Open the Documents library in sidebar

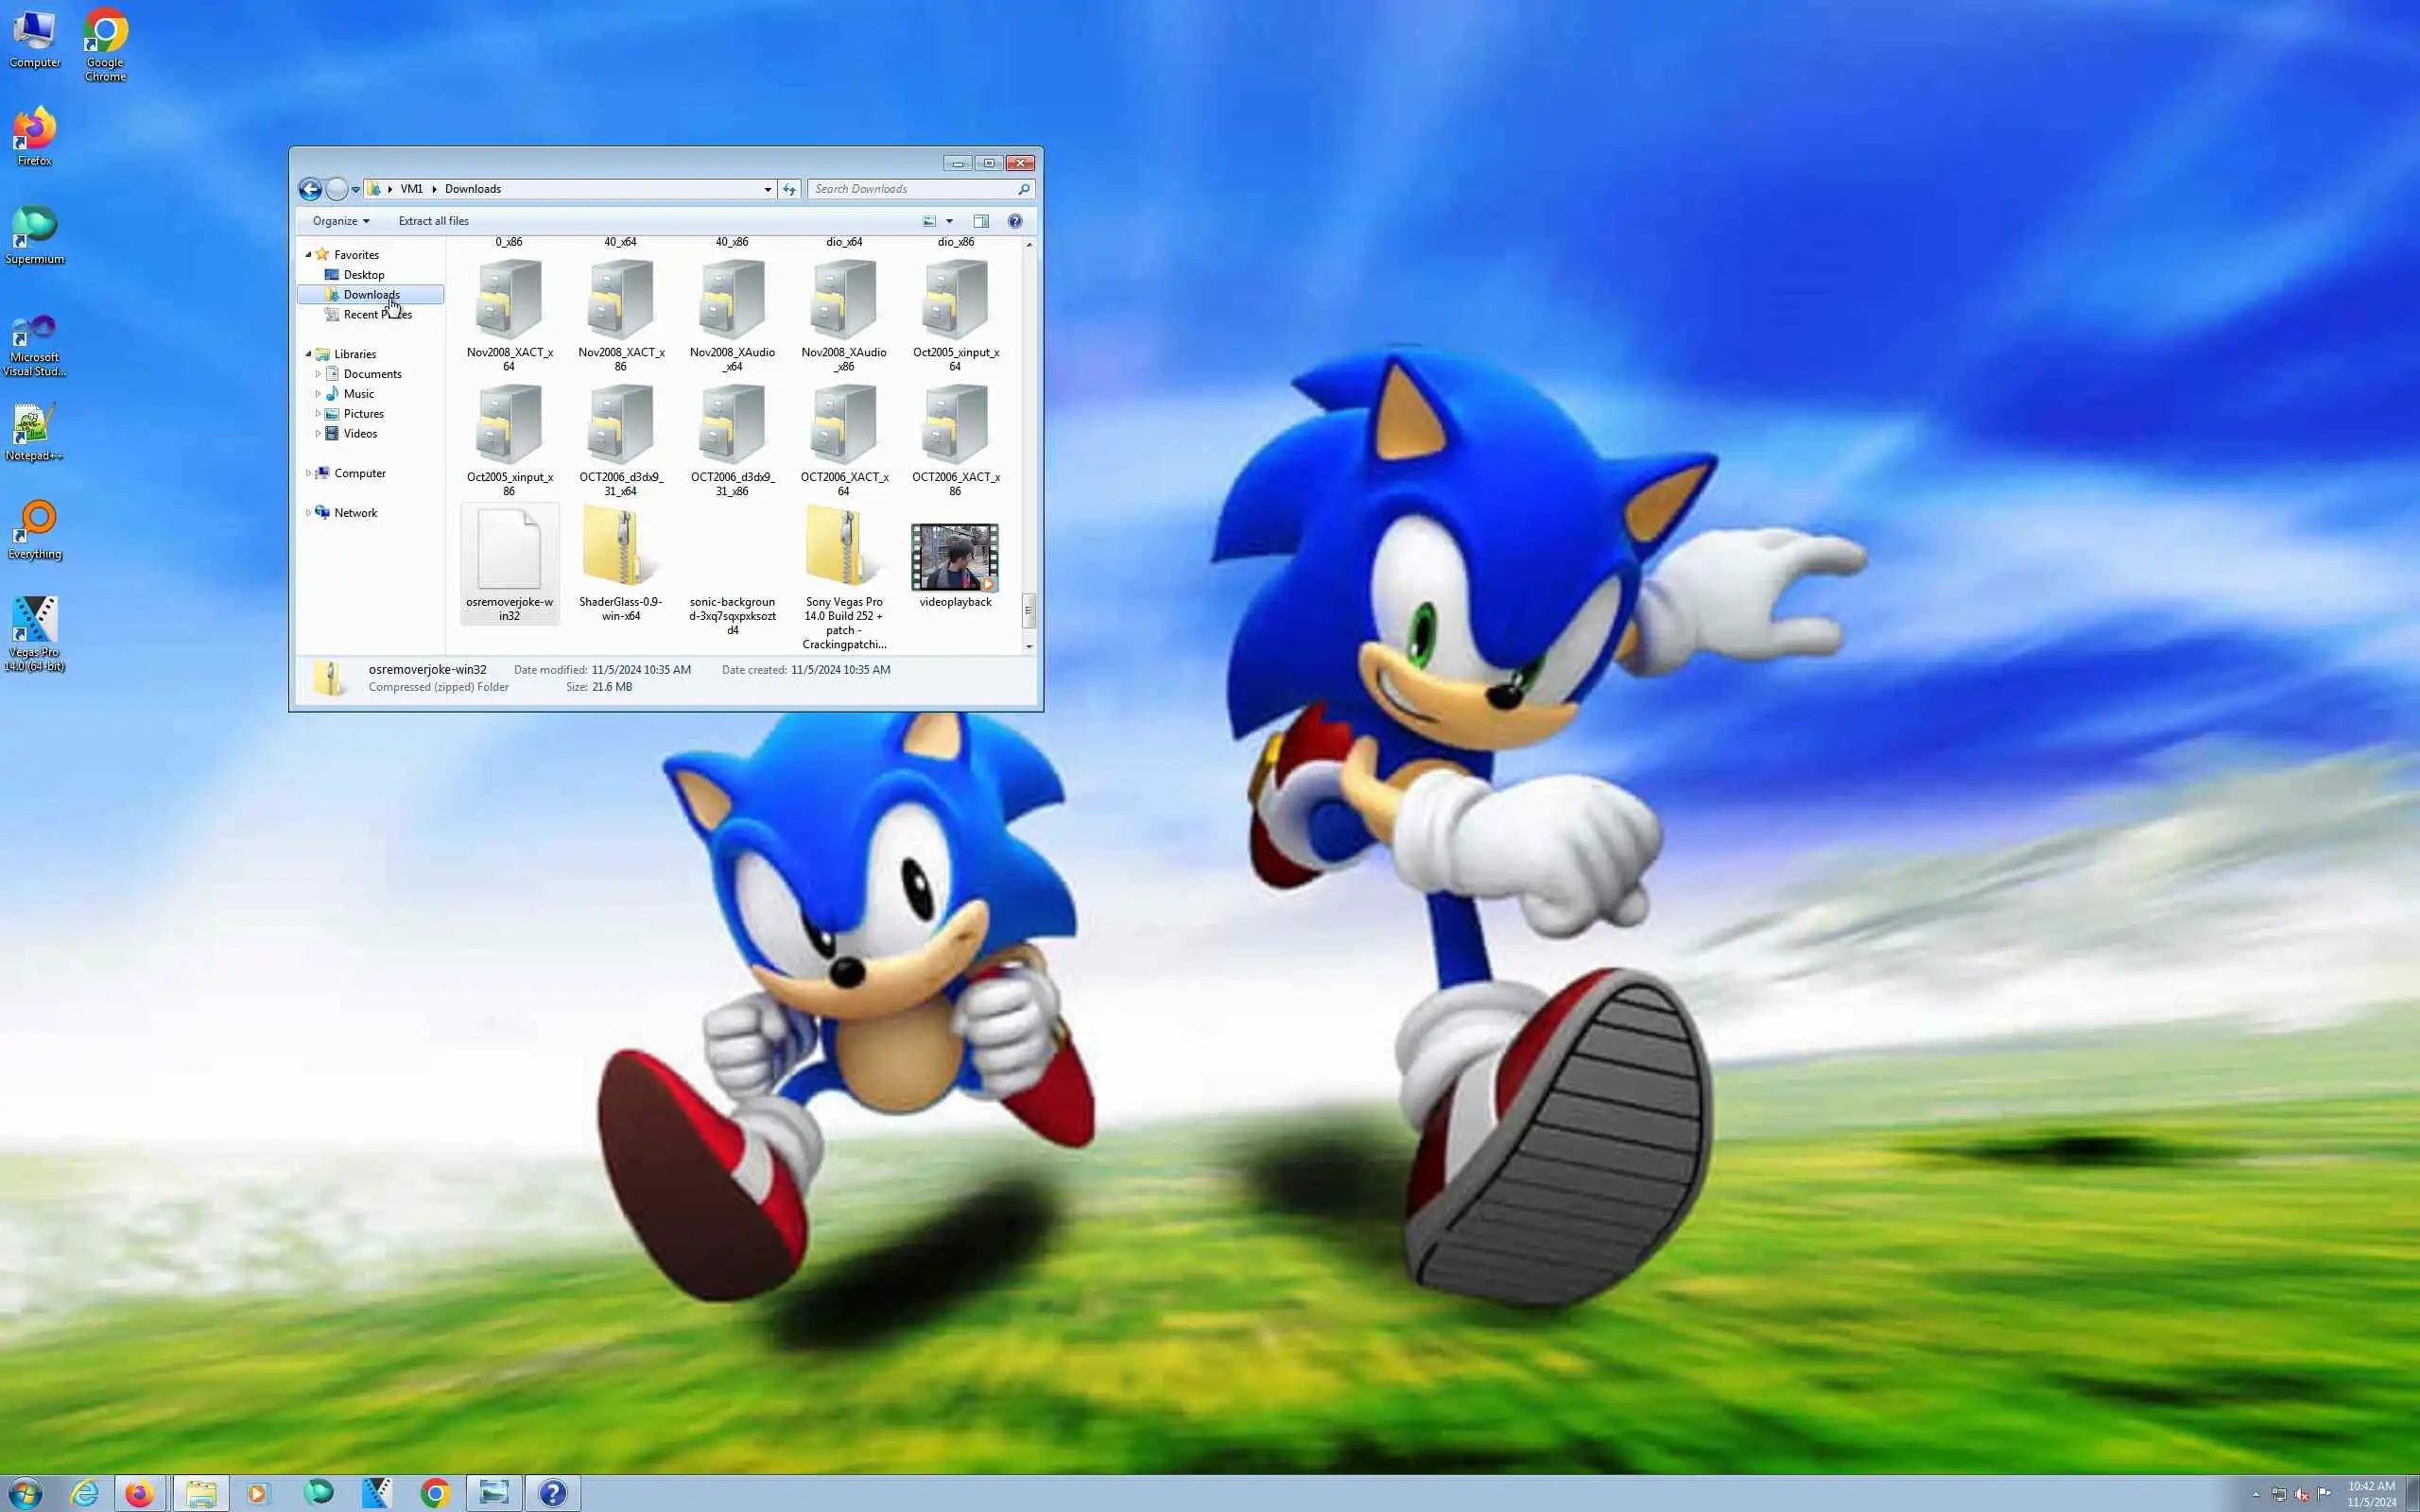point(372,374)
